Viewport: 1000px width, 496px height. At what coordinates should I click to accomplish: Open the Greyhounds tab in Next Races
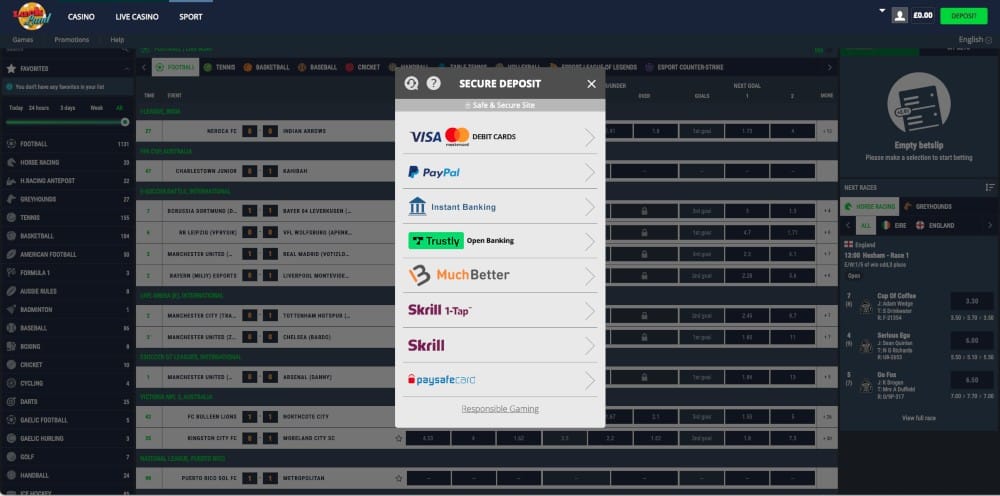tap(927, 206)
